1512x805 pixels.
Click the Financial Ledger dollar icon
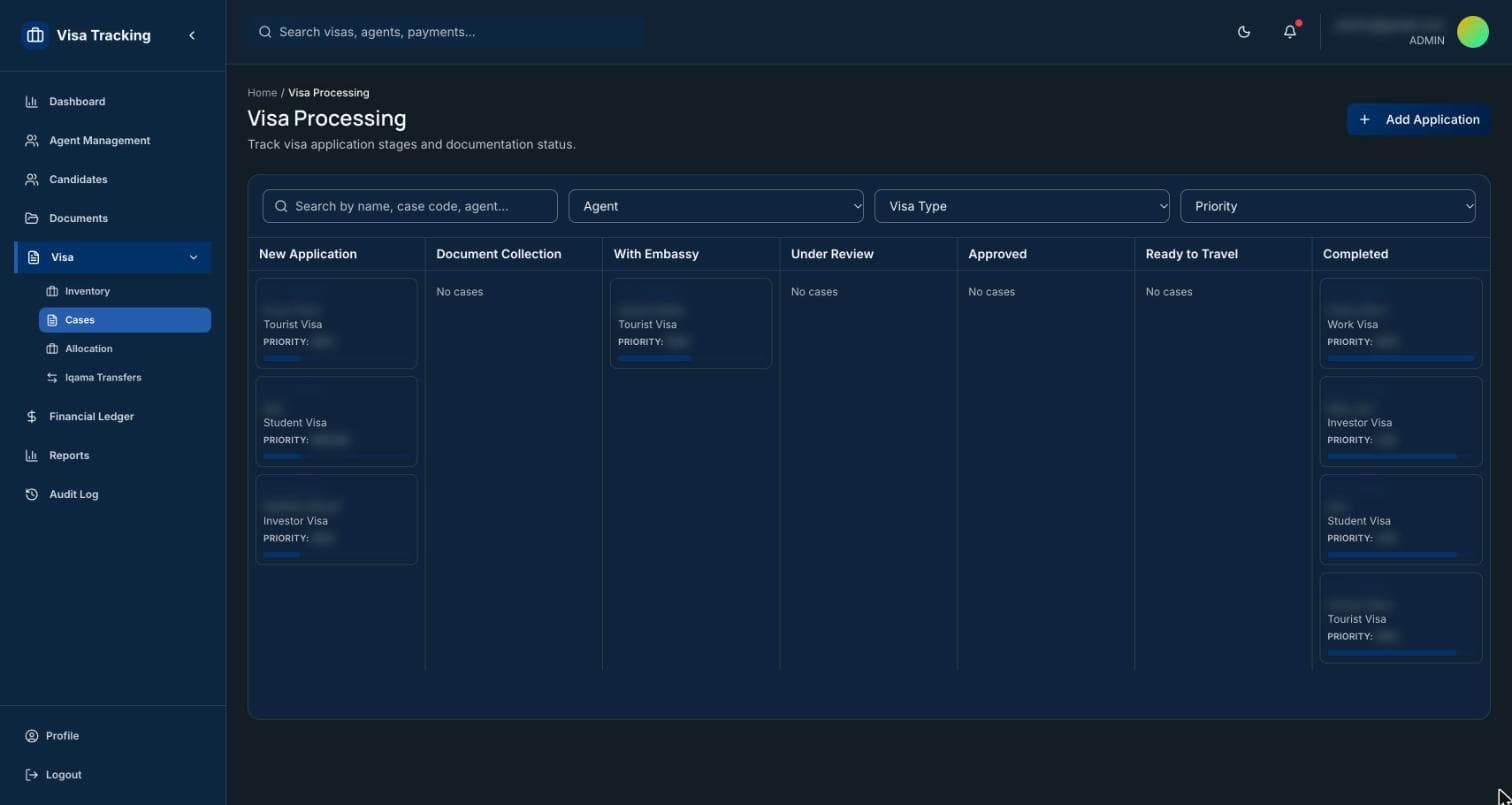[31, 417]
